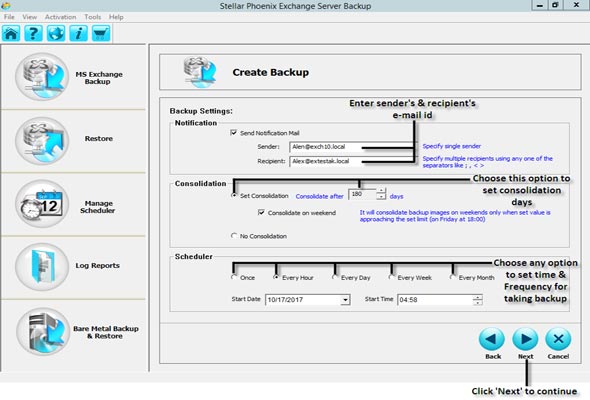
Task: Select No Consolidation radio button
Action: pos(234,236)
